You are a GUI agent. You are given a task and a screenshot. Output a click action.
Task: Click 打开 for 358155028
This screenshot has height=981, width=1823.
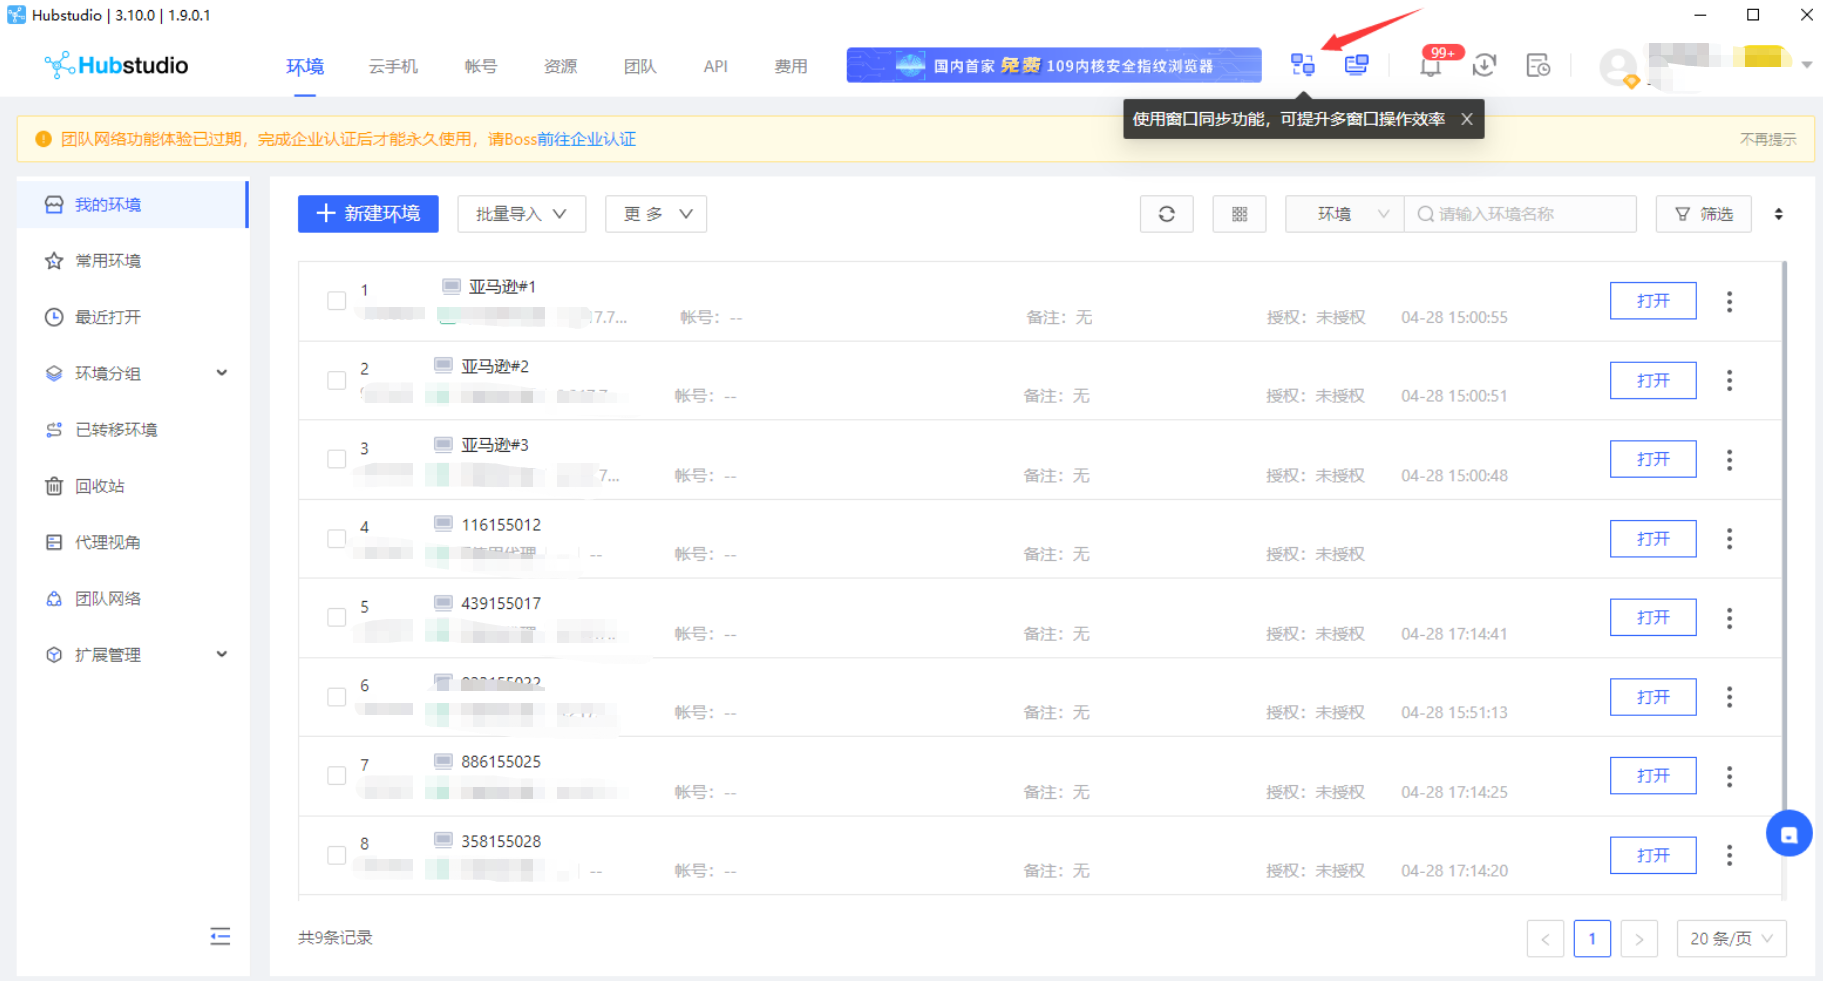(x=1653, y=855)
